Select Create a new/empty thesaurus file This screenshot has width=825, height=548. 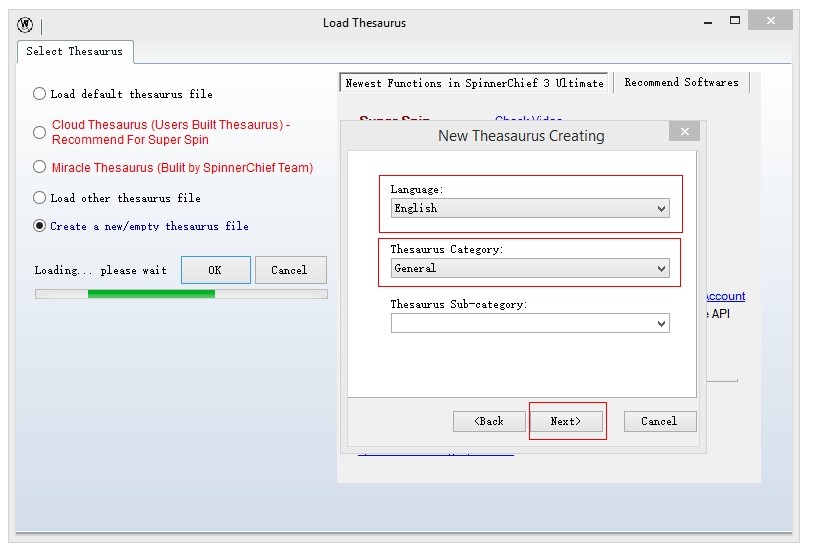40,226
